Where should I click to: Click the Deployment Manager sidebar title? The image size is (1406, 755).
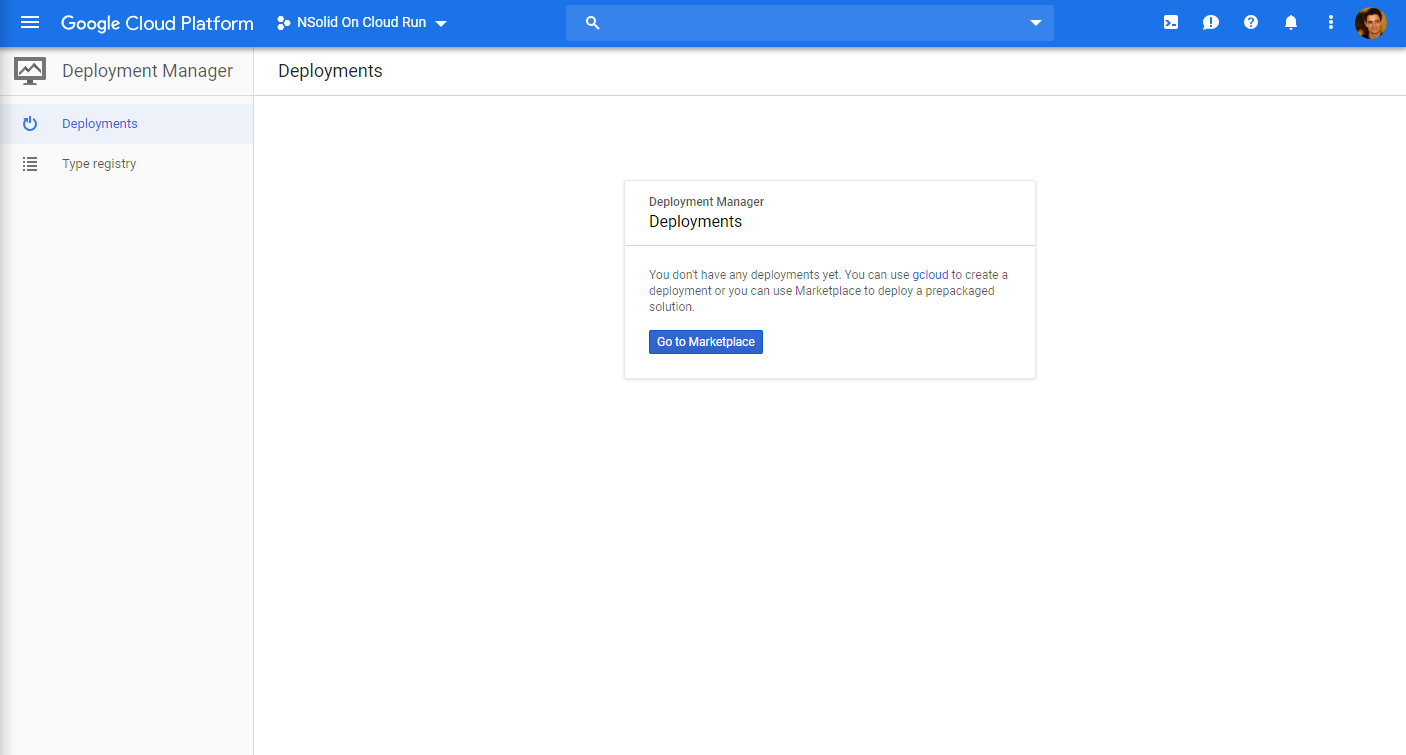click(x=147, y=71)
